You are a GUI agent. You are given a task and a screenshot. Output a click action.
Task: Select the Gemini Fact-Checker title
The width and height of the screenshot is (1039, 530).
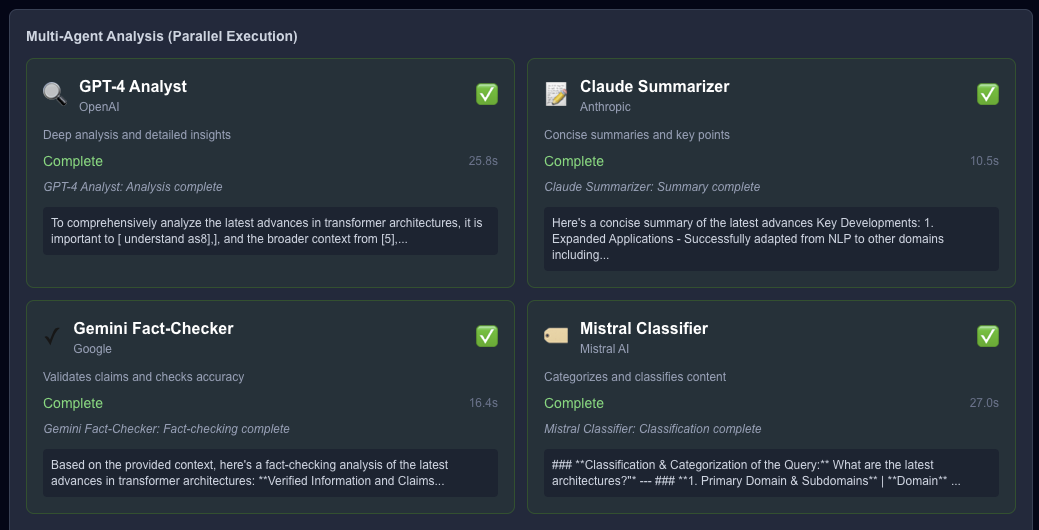153,328
